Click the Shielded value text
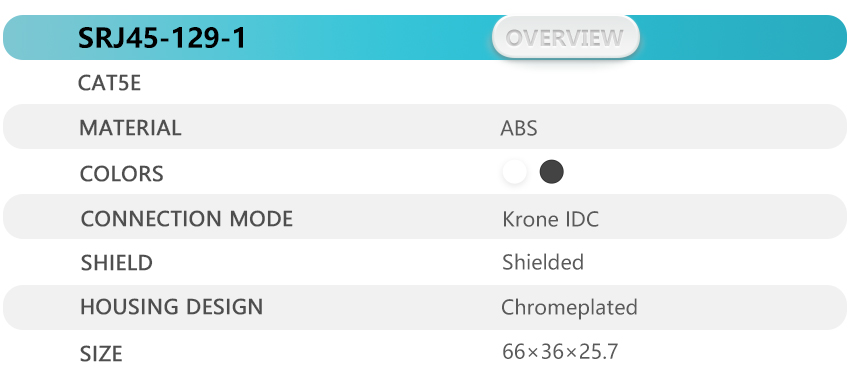Viewport: 856px width, 385px height. pyautogui.click(x=543, y=262)
